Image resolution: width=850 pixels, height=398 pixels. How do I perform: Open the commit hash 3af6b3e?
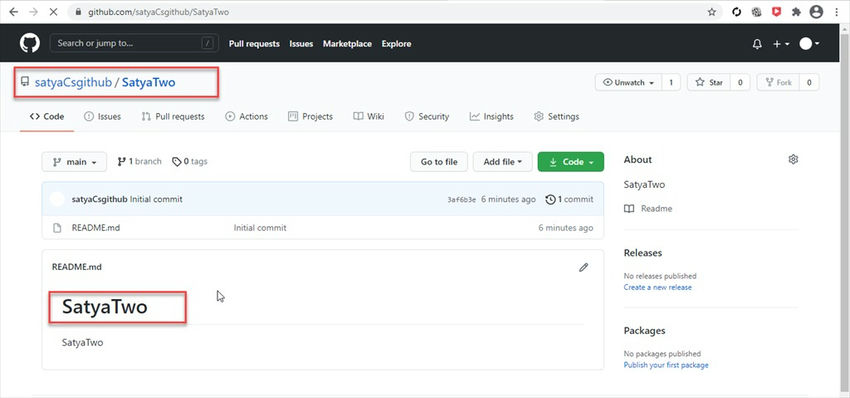coord(461,200)
